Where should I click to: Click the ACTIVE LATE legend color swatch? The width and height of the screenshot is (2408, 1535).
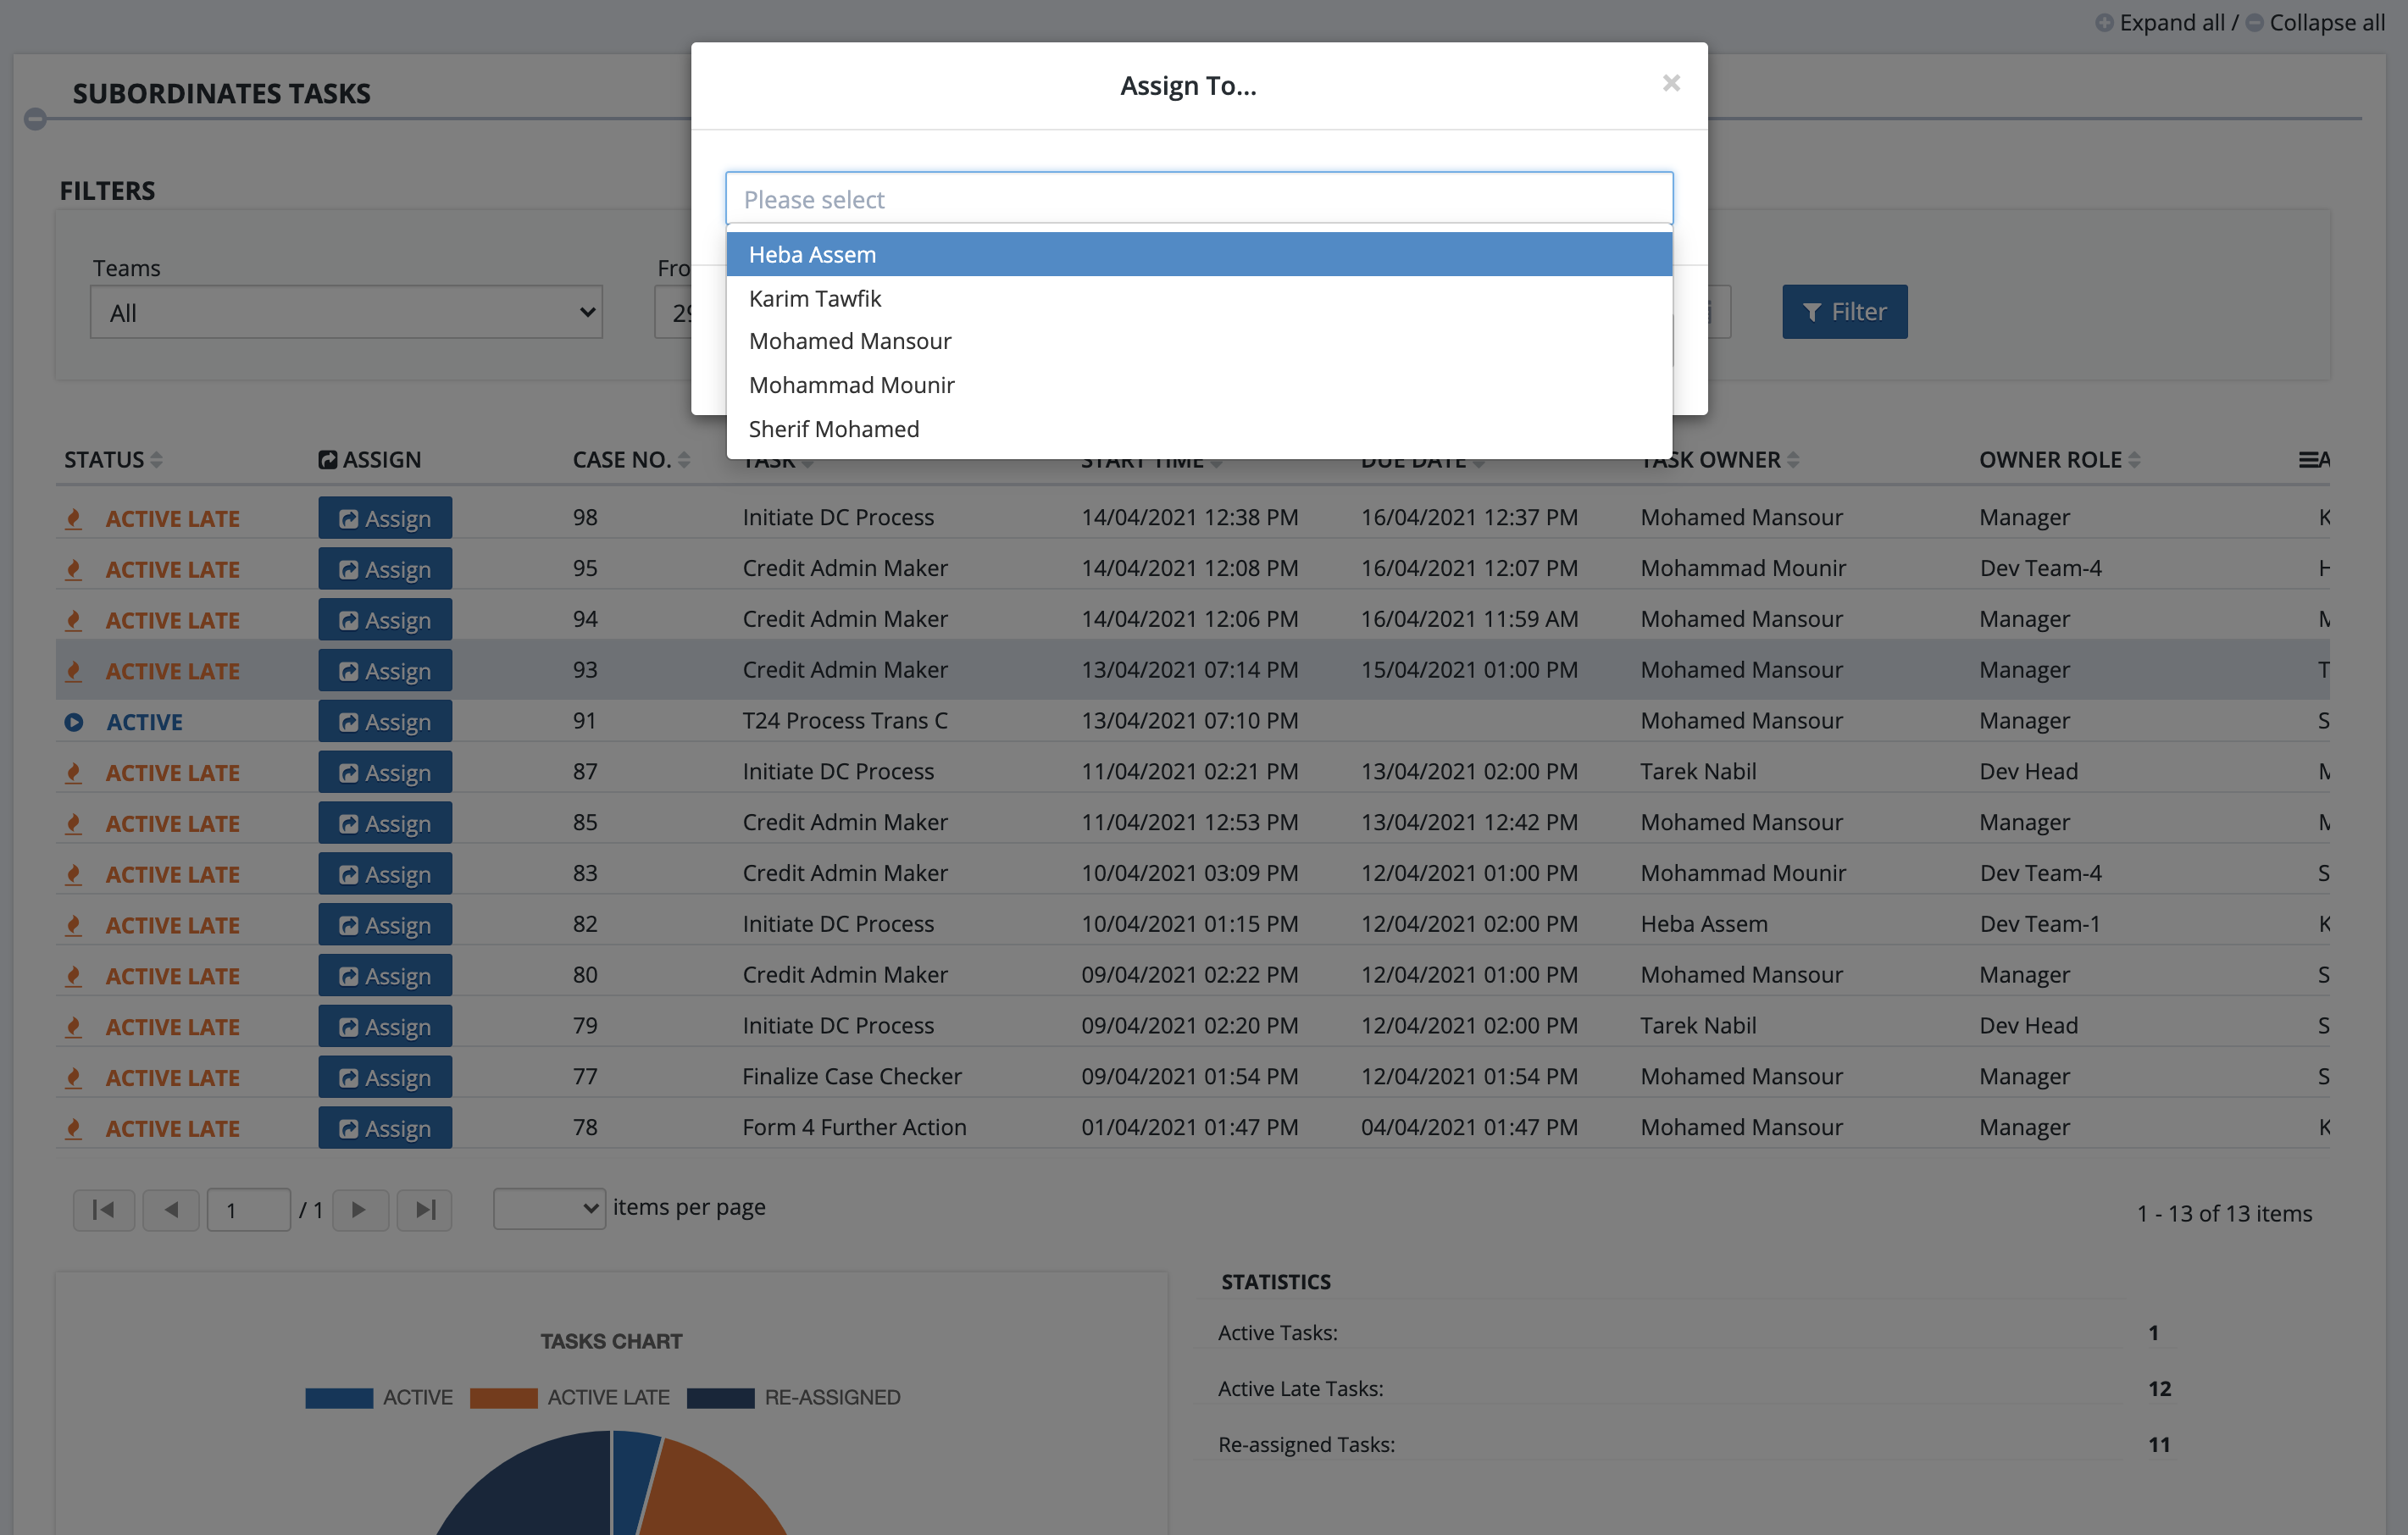[x=503, y=1397]
